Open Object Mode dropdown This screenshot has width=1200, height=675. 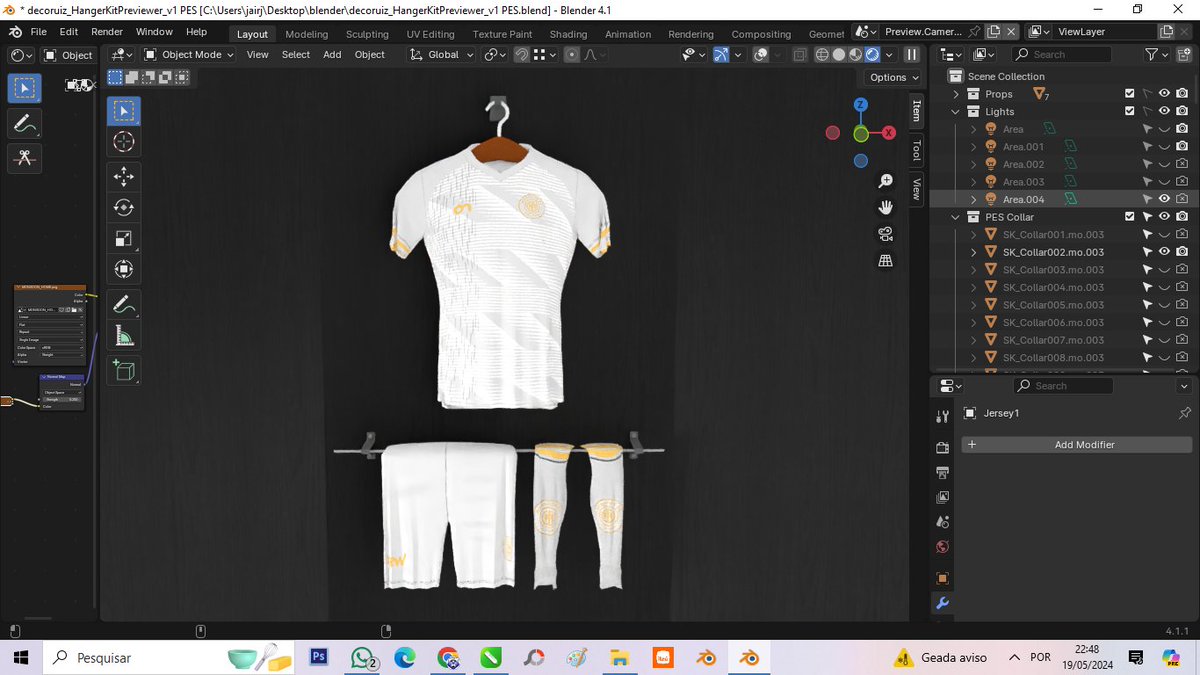pyautogui.click(x=189, y=55)
